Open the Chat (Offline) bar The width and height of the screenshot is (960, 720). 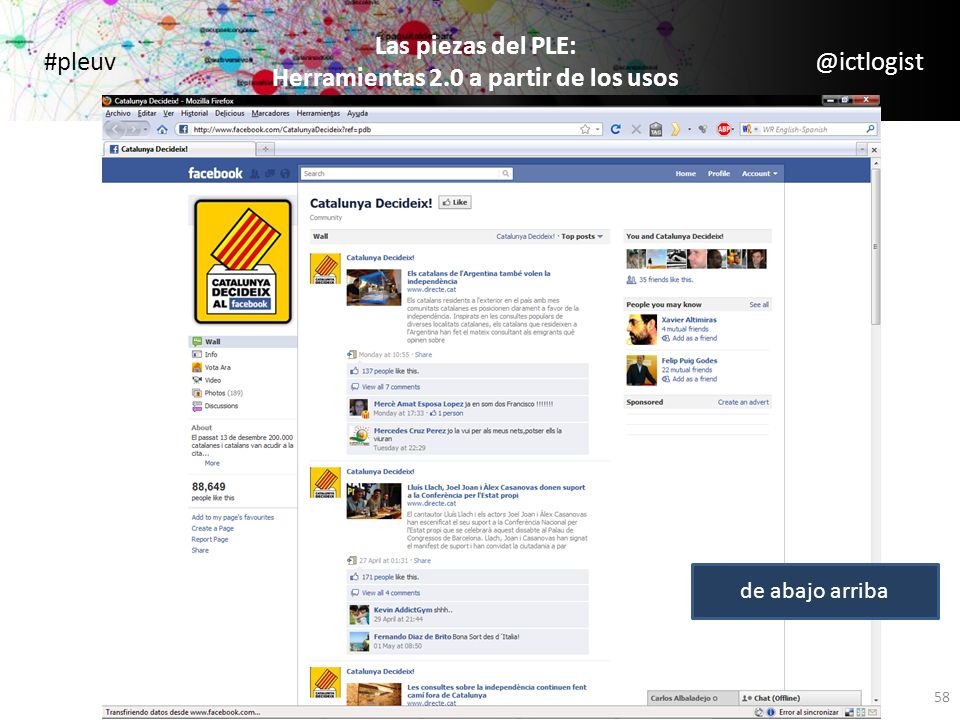800,698
